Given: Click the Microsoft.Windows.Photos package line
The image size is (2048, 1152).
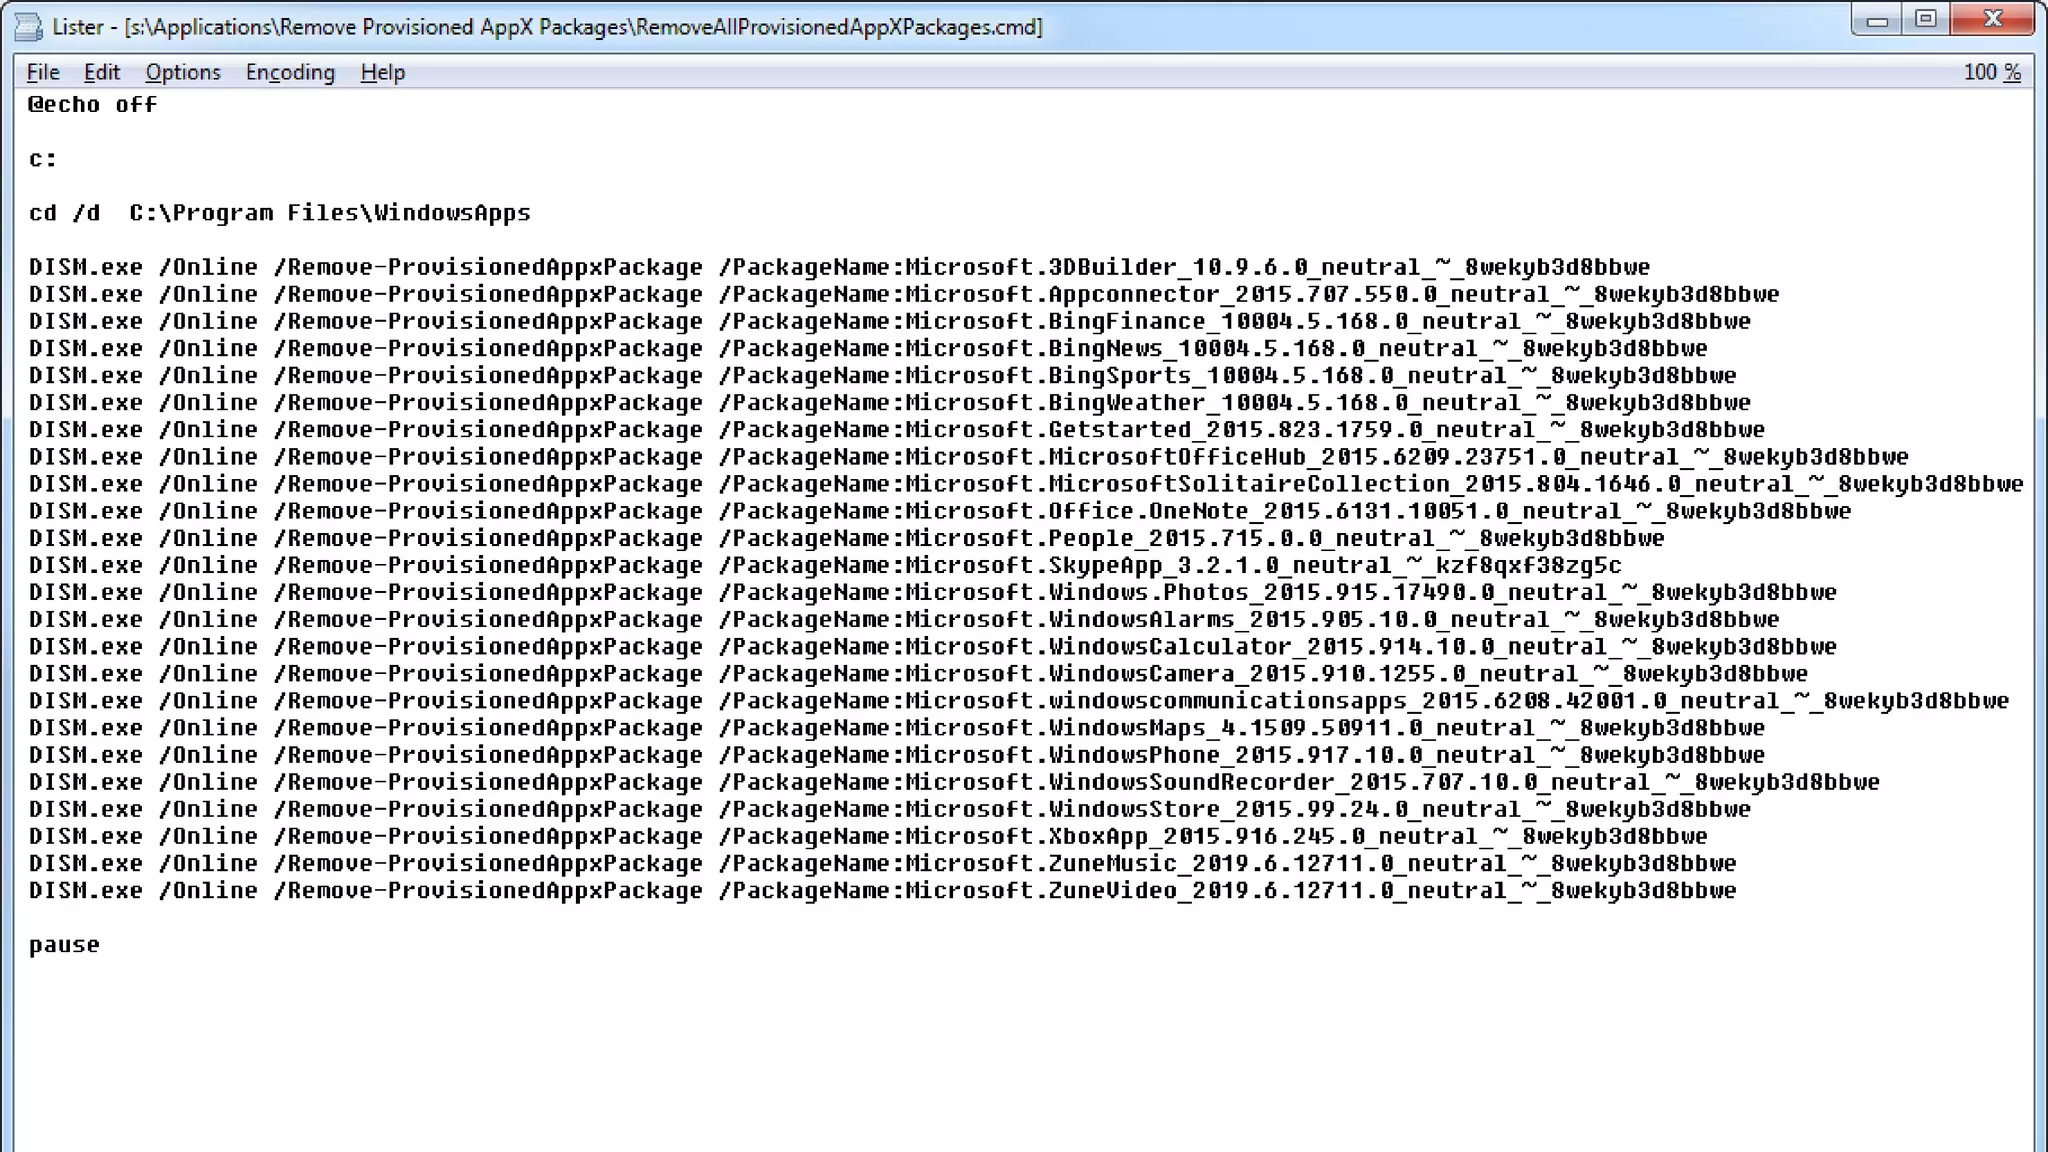Looking at the screenshot, I should point(933,592).
